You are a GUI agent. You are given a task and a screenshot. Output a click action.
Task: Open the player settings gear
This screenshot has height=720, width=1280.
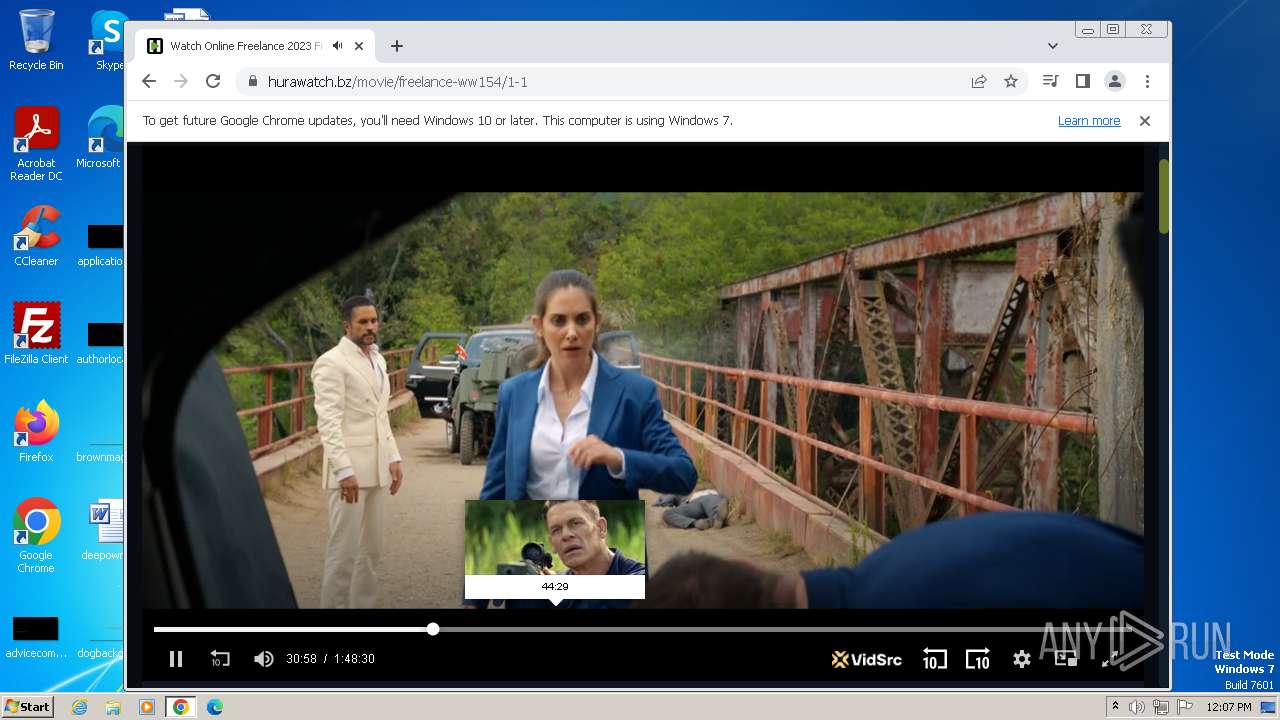tap(1021, 659)
